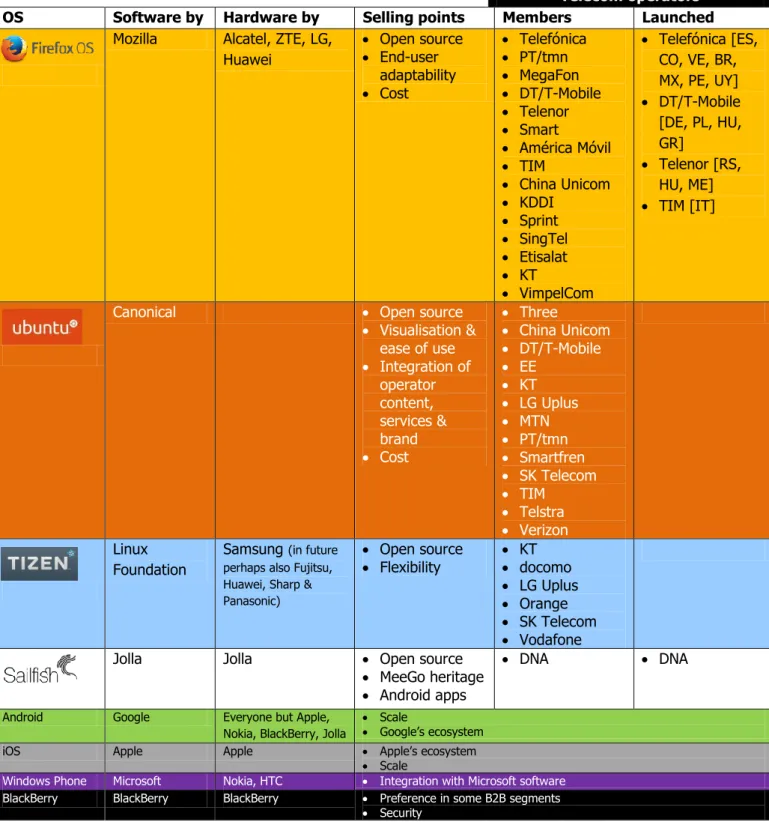Click 'Telenor [RS, HU, ME]' launched entry
The image size is (769, 822).
pos(700,175)
